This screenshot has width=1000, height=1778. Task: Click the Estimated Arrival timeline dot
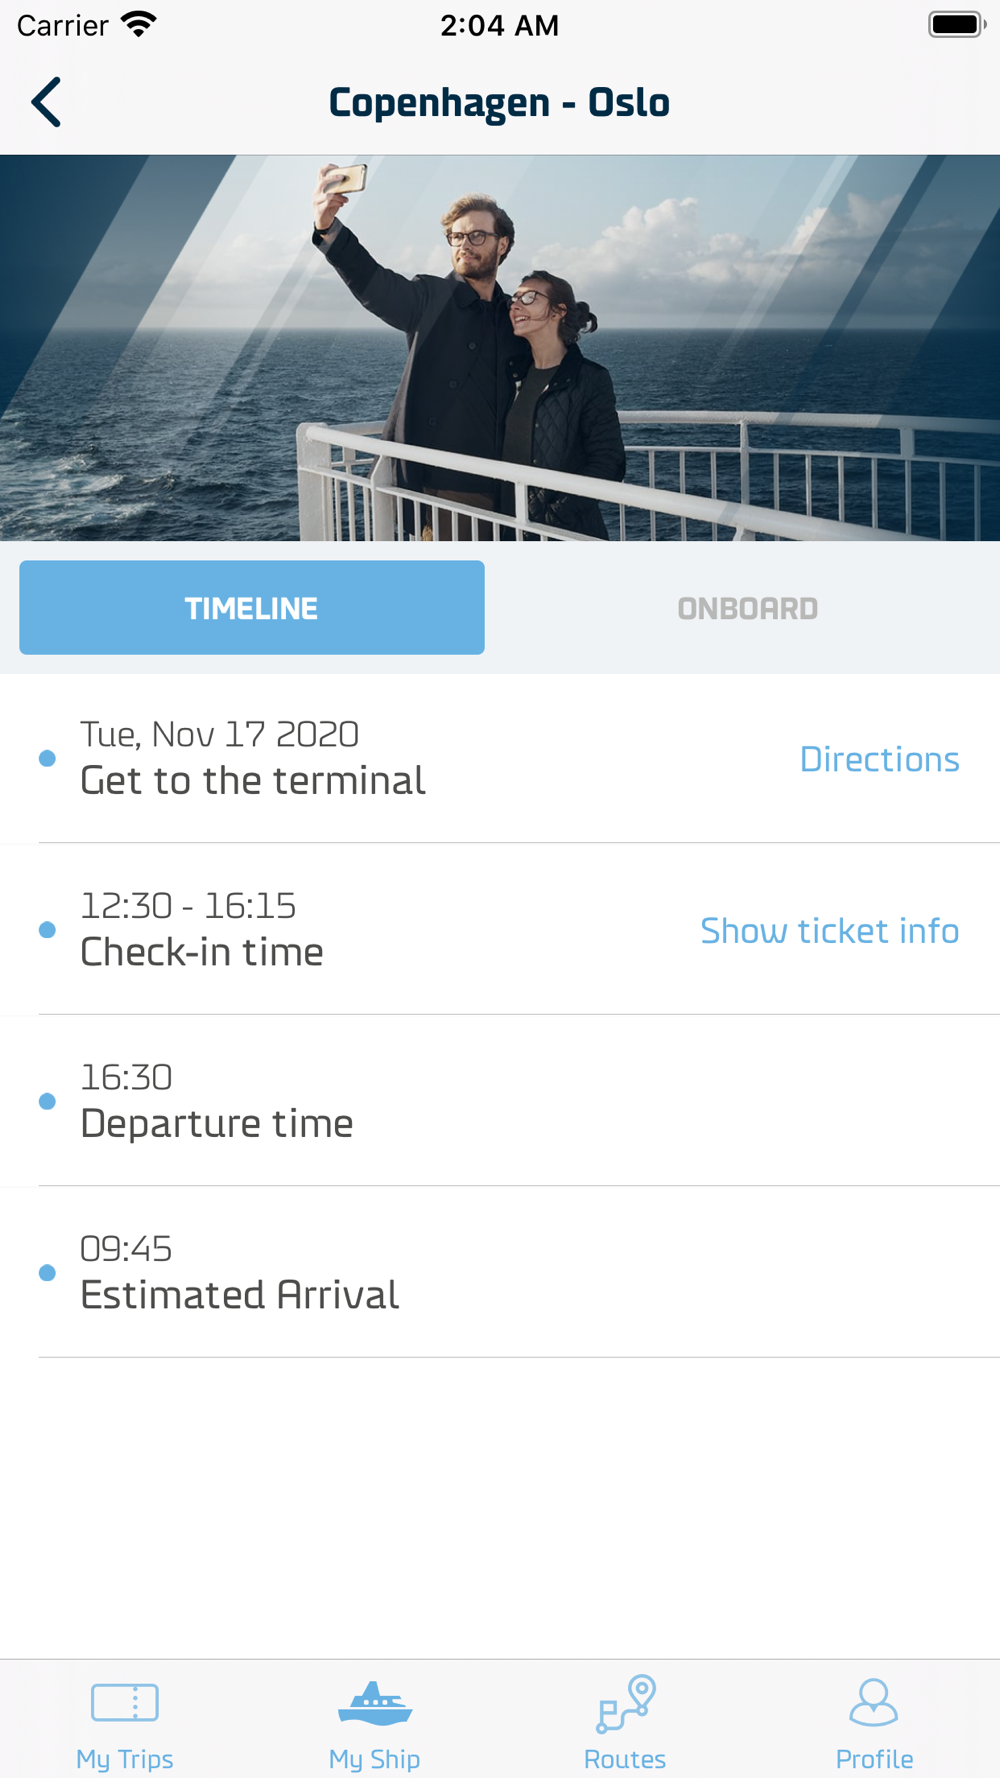pyautogui.click(x=47, y=1273)
